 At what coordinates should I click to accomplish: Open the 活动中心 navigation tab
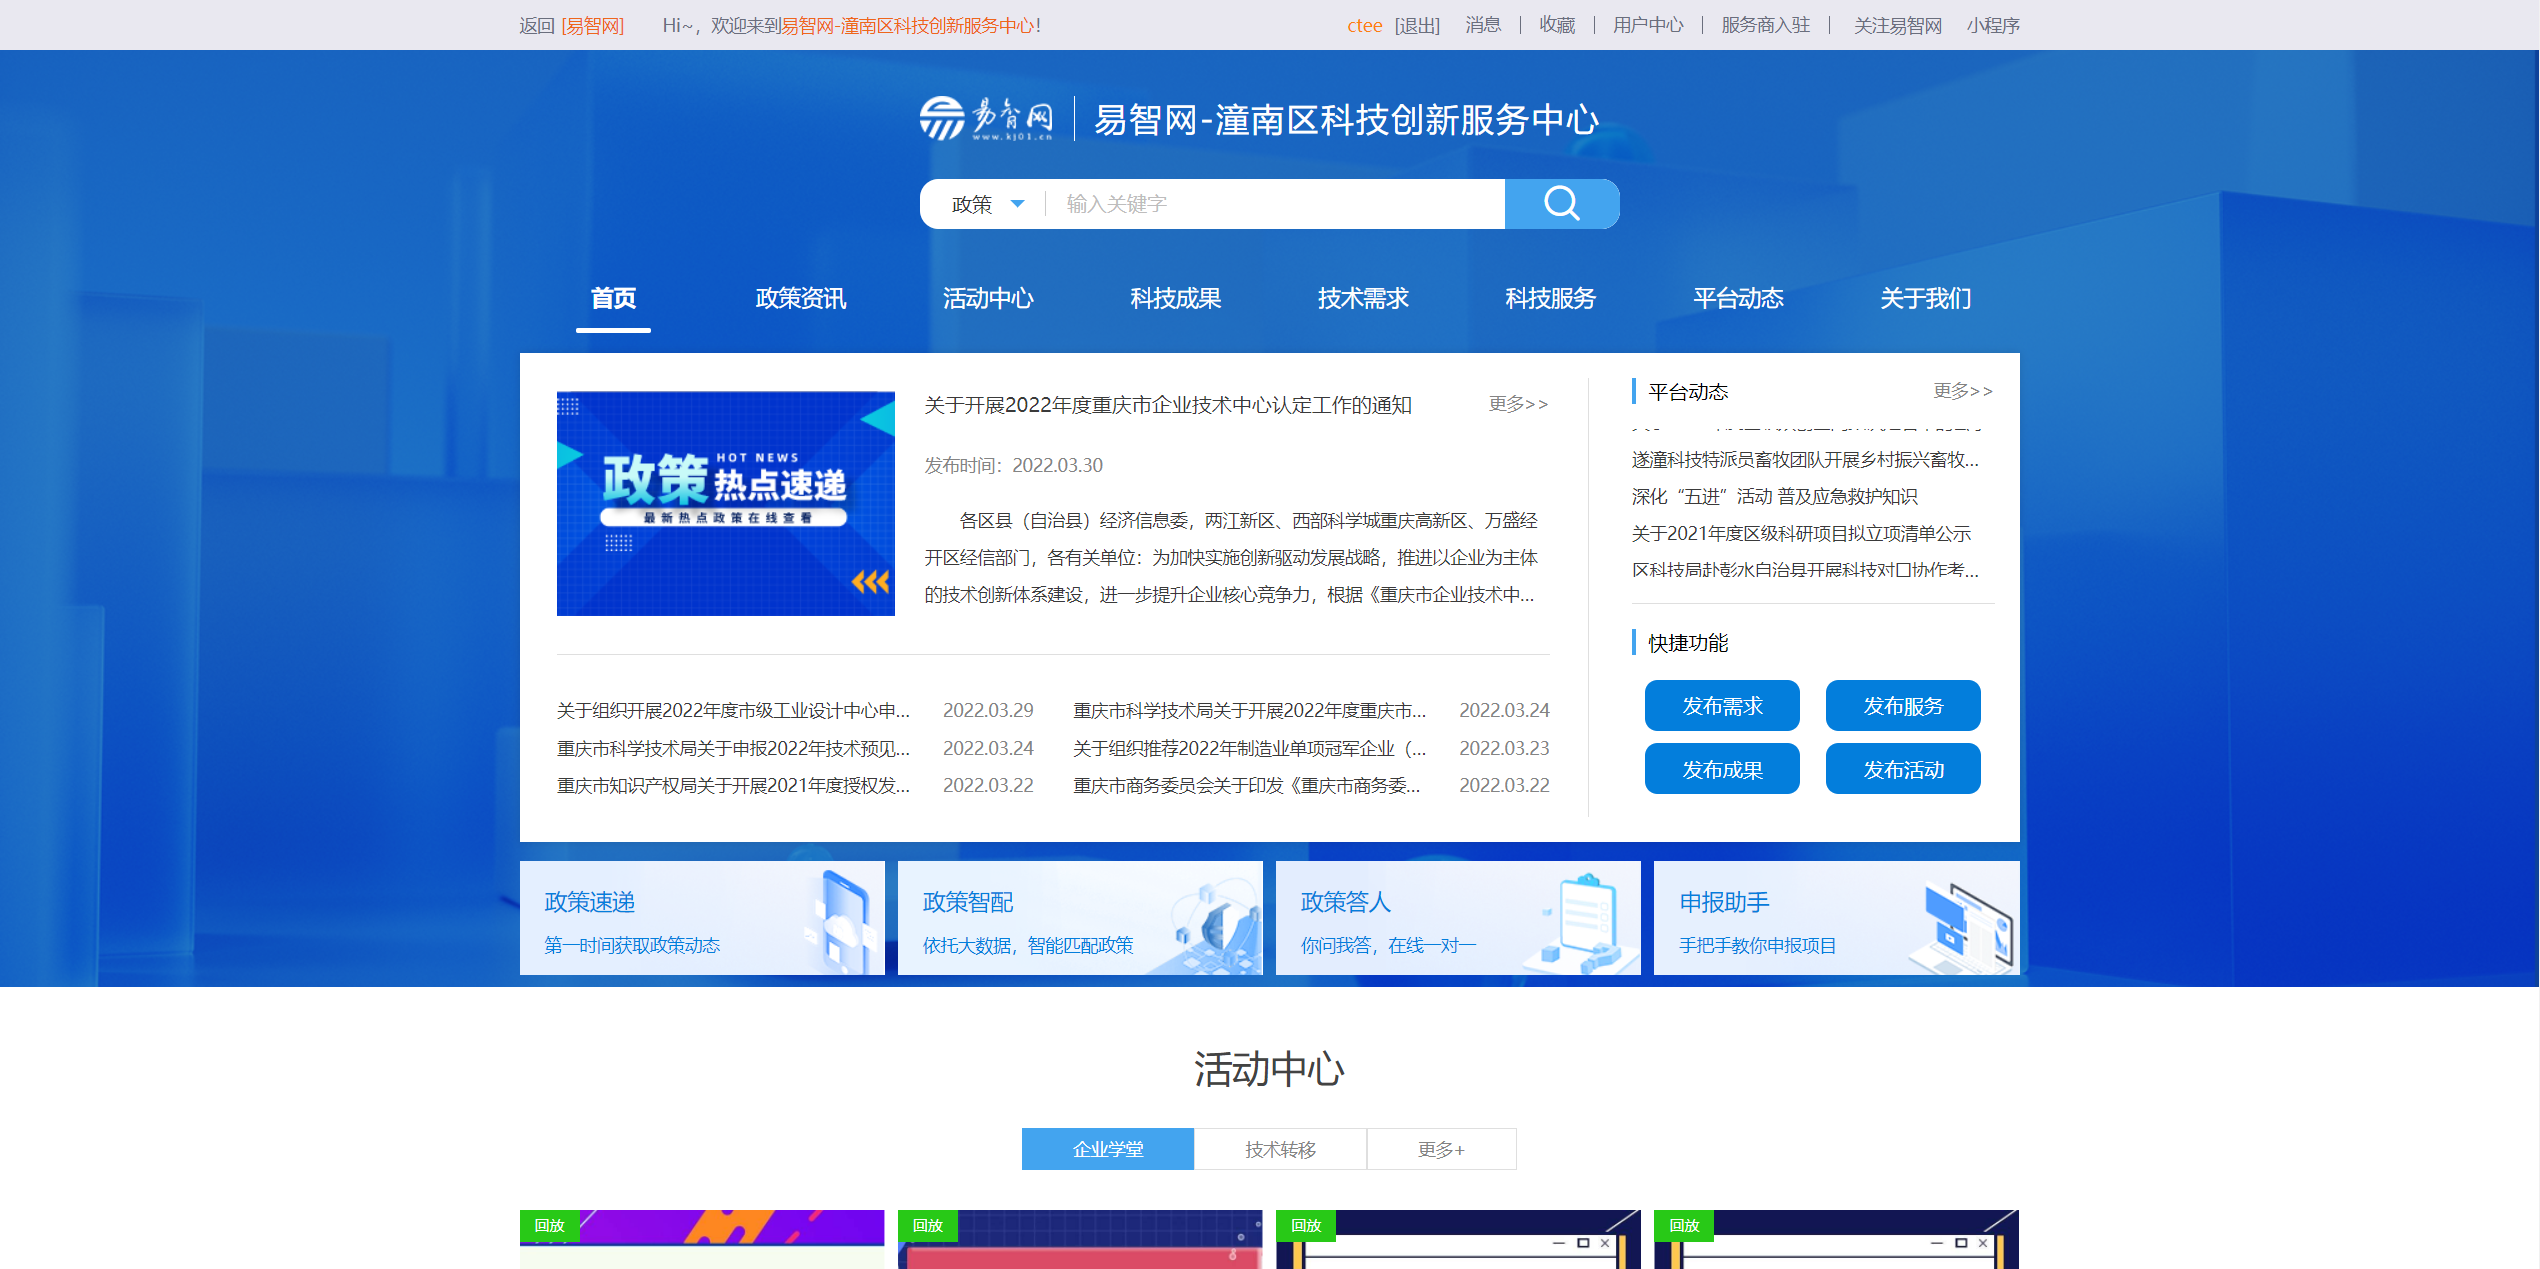pos(988,298)
